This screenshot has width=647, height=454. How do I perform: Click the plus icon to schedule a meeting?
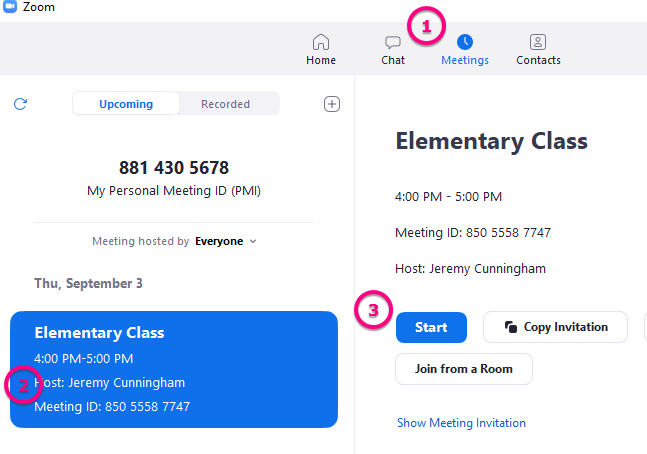coord(333,104)
